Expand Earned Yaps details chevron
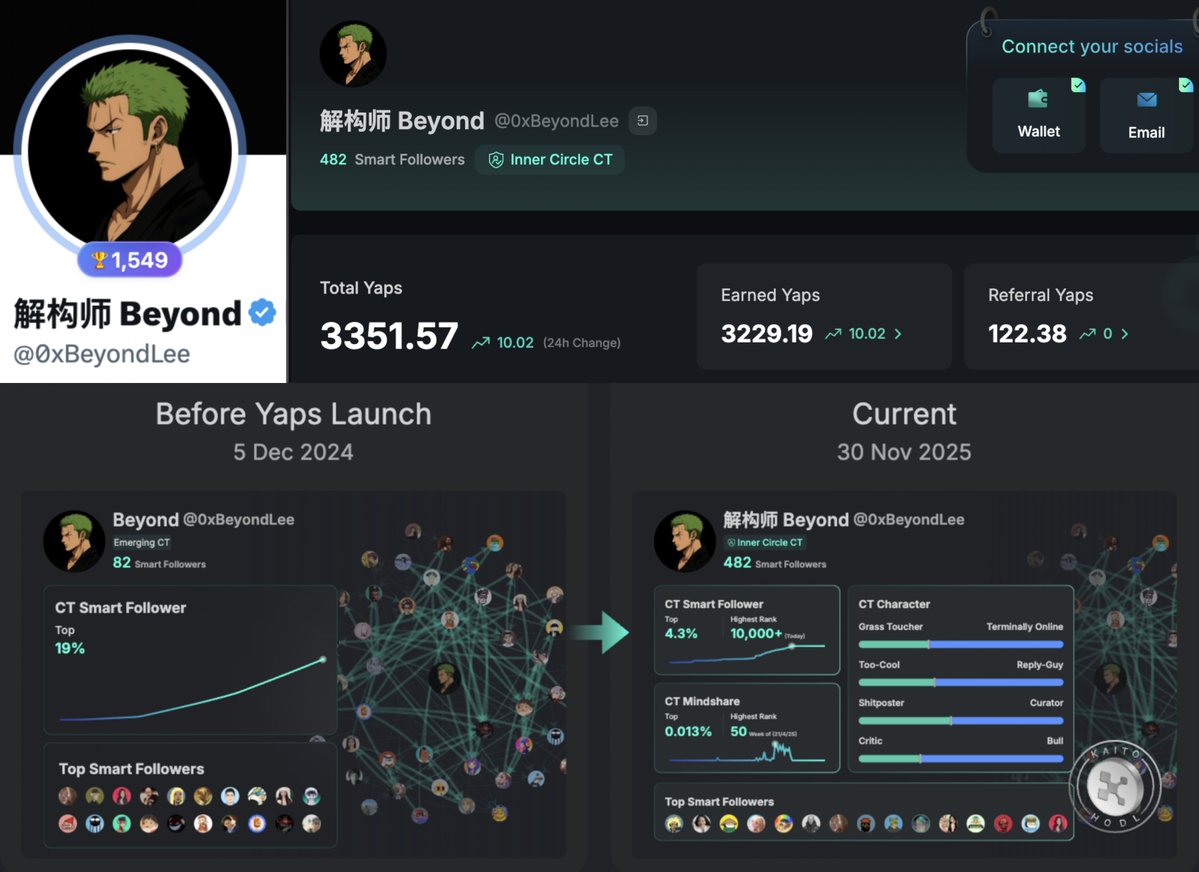 (898, 334)
